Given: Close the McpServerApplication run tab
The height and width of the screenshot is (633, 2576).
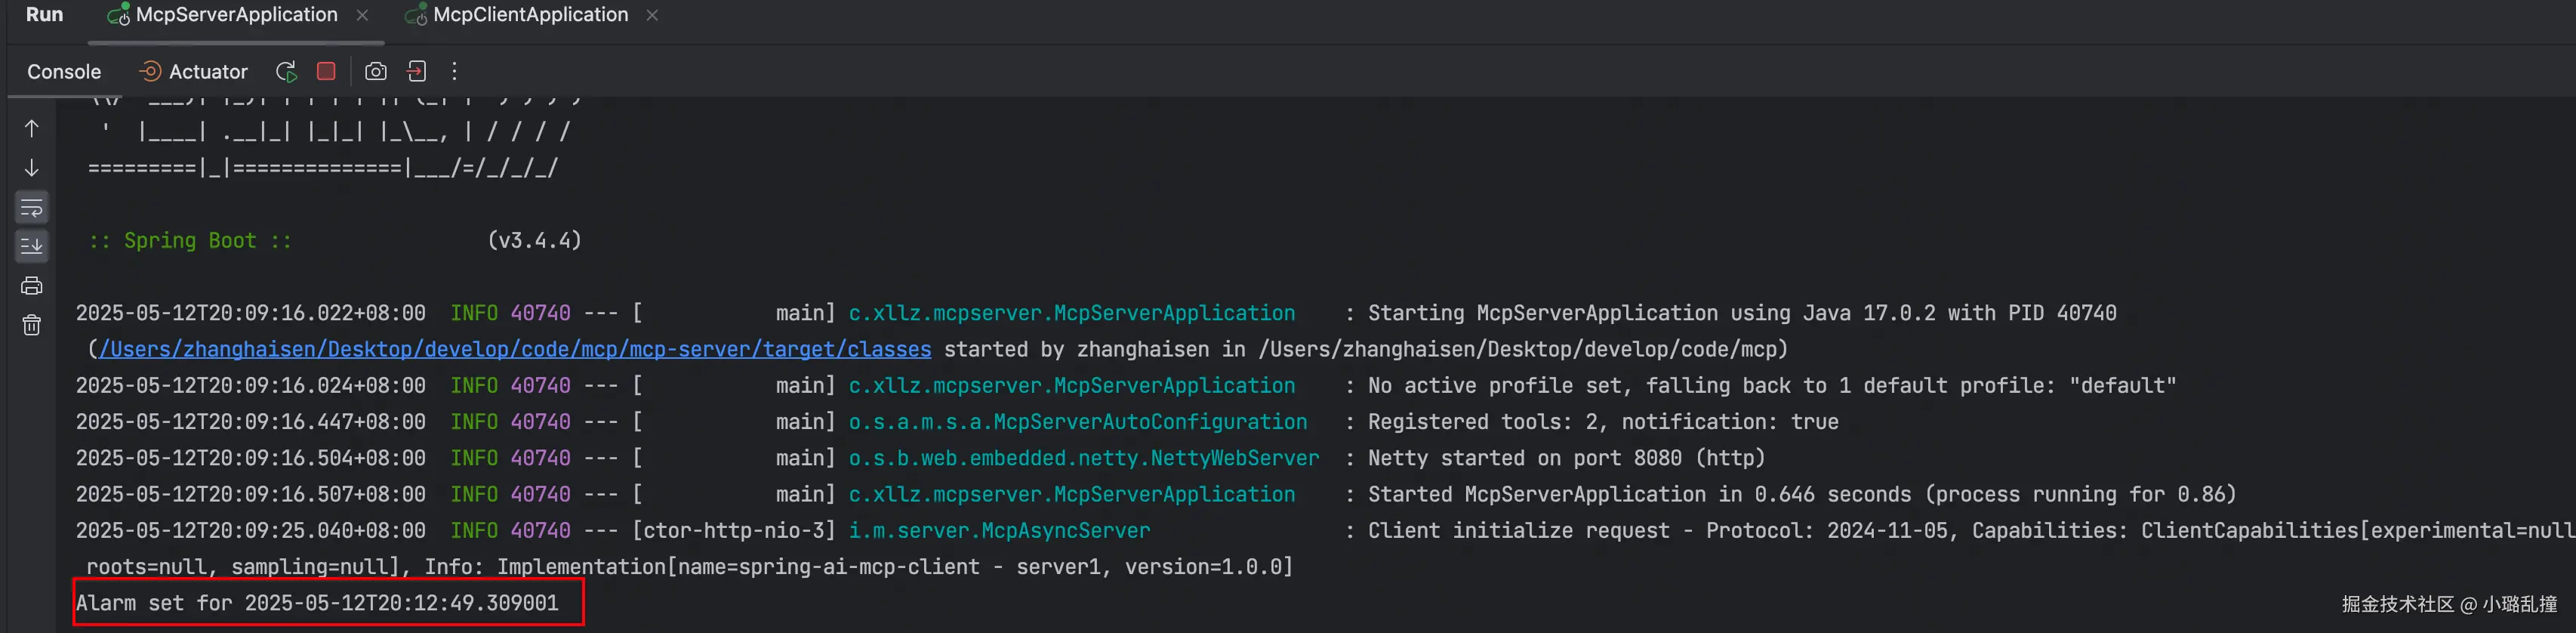Looking at the screenshot, I should [x=362, y=15].
